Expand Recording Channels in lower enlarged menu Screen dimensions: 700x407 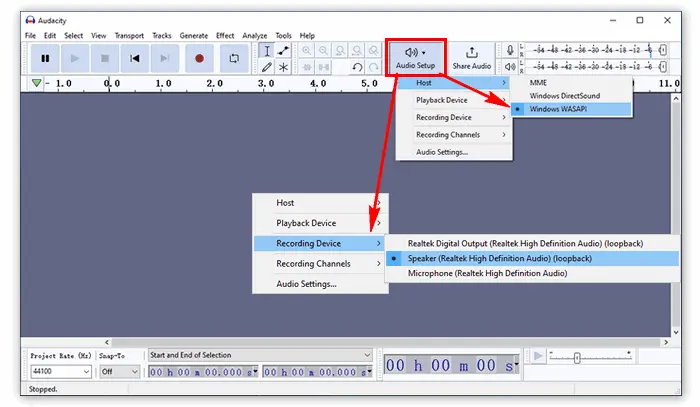tap(321, 264)
